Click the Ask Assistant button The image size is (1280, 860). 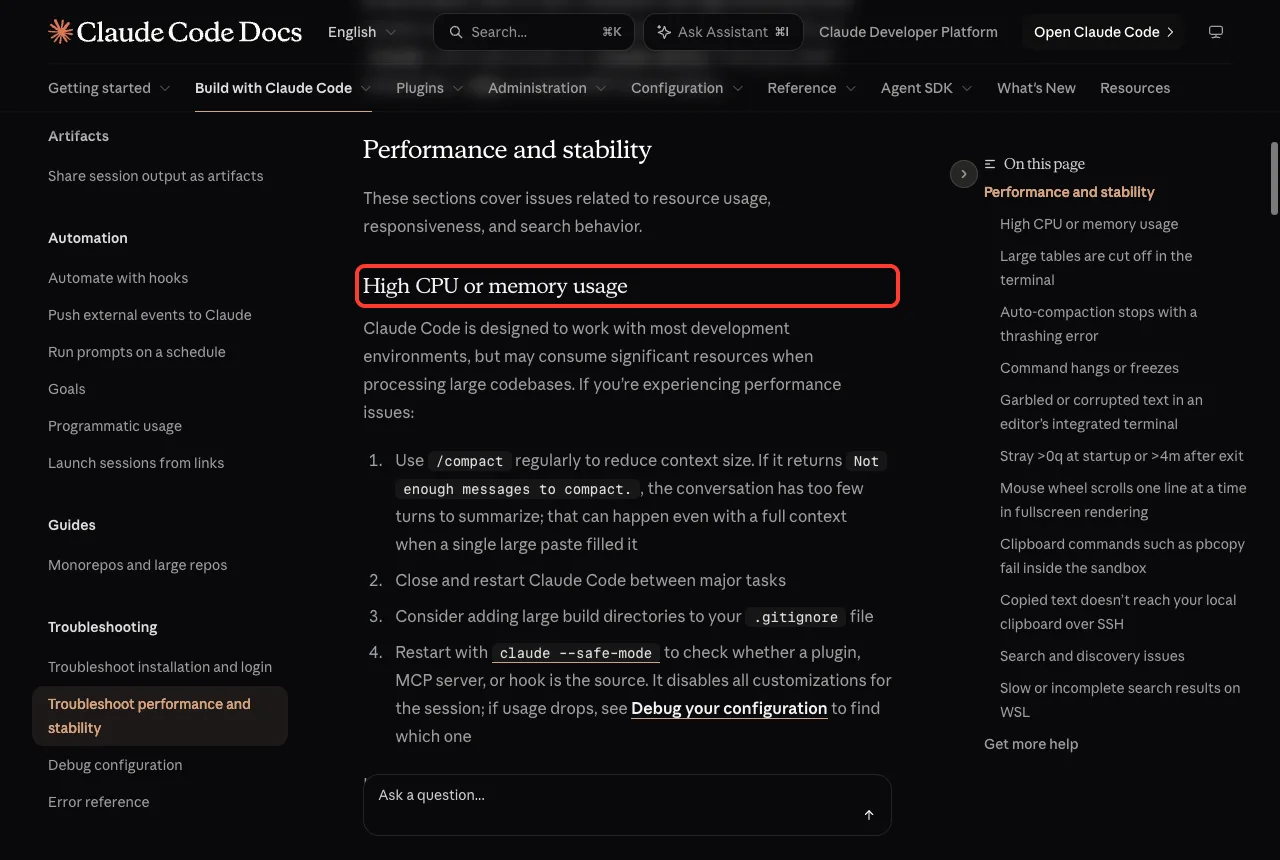pyautogui.click(x=723, y=32)
